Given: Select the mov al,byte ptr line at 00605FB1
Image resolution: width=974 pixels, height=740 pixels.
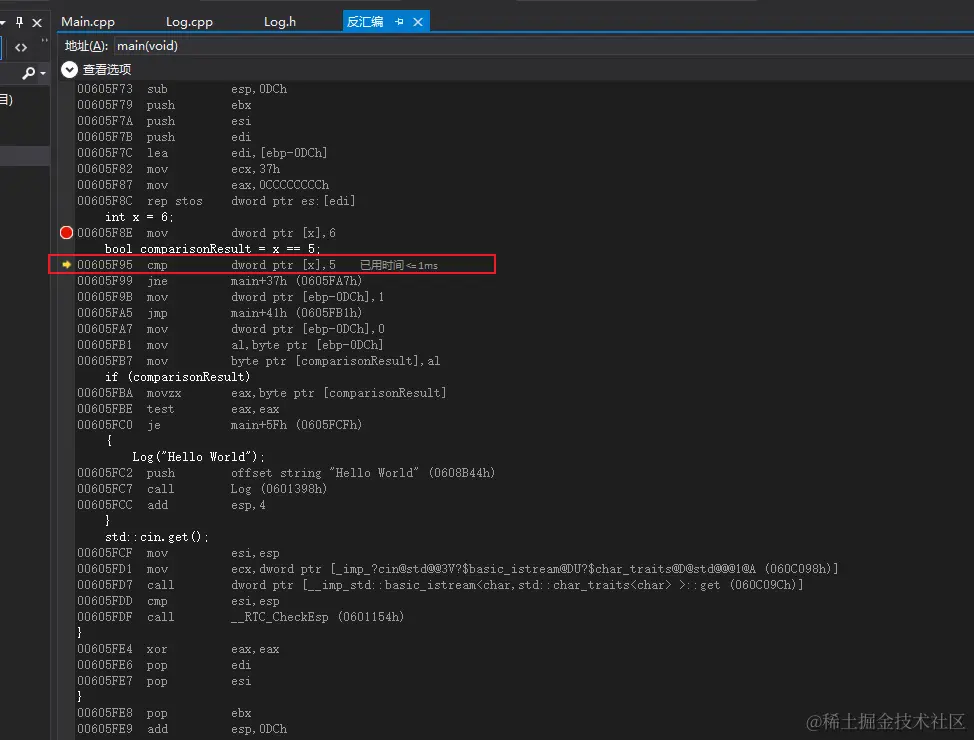Looking at the screenshot, I should pyautogui.click(x=230, y=345).
